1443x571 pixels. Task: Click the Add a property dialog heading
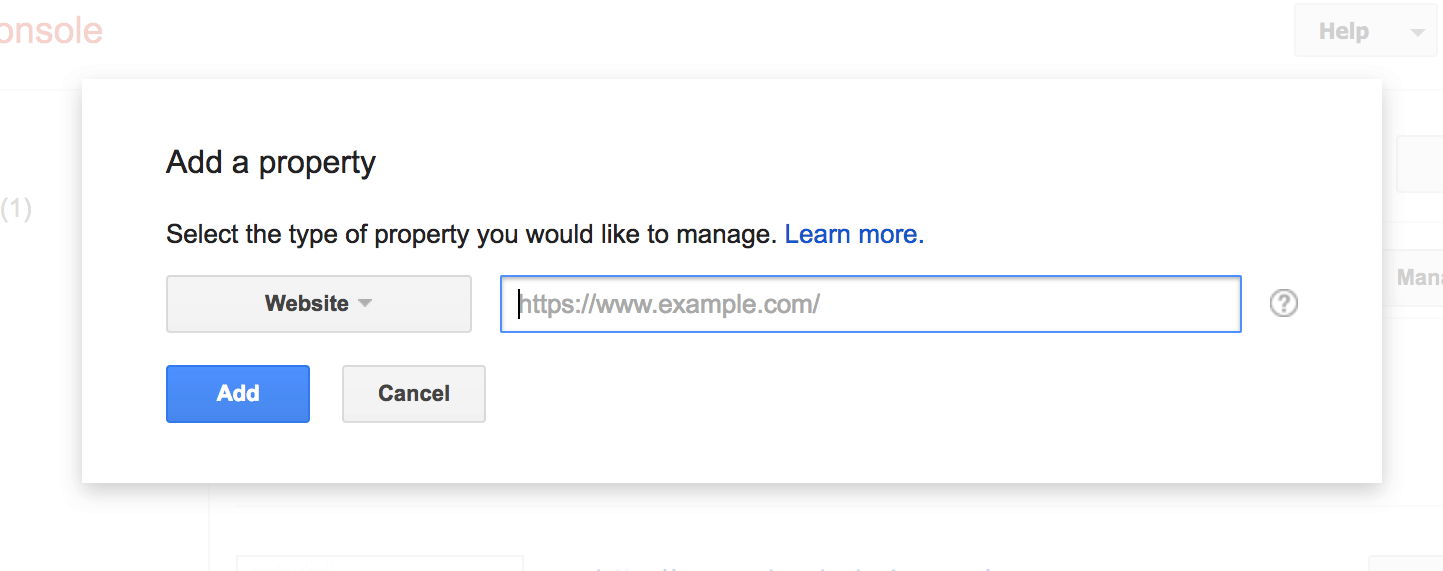pos(271,162)
